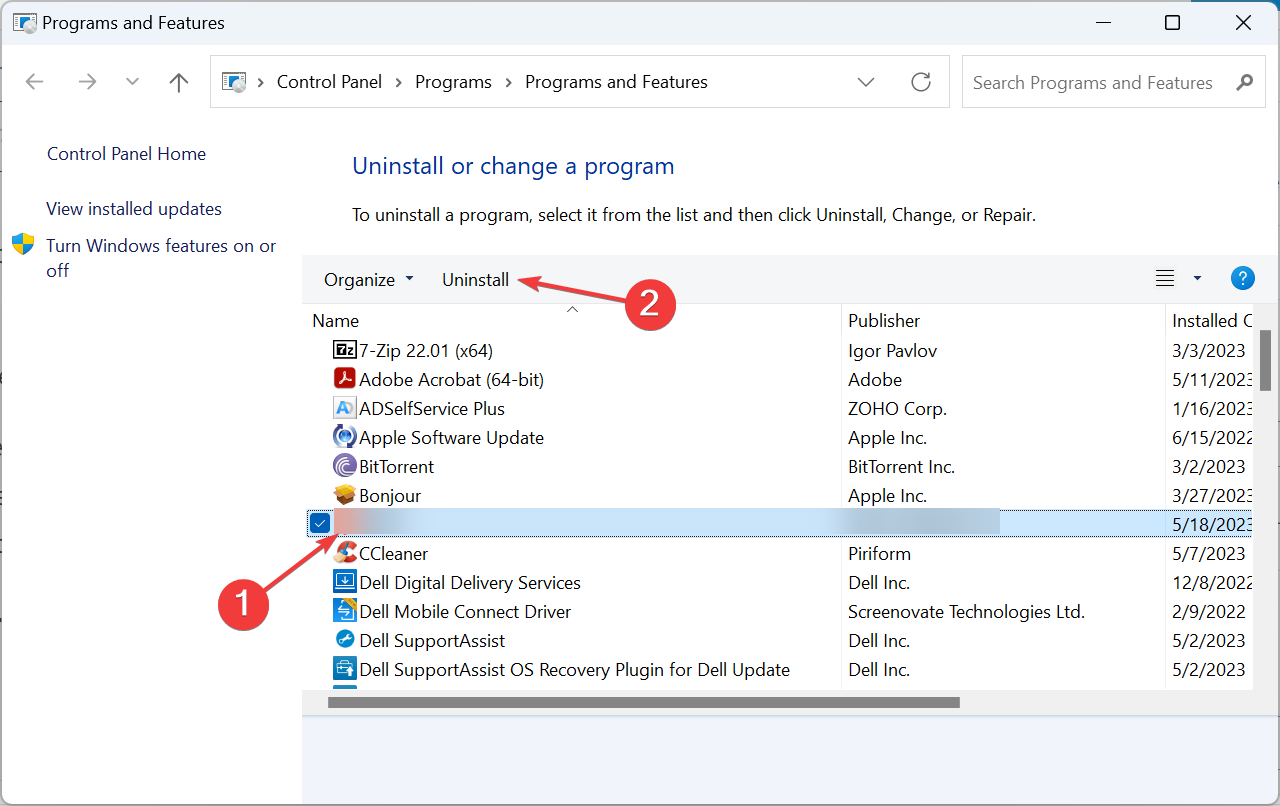Click the Bonjour package icon

345,496
